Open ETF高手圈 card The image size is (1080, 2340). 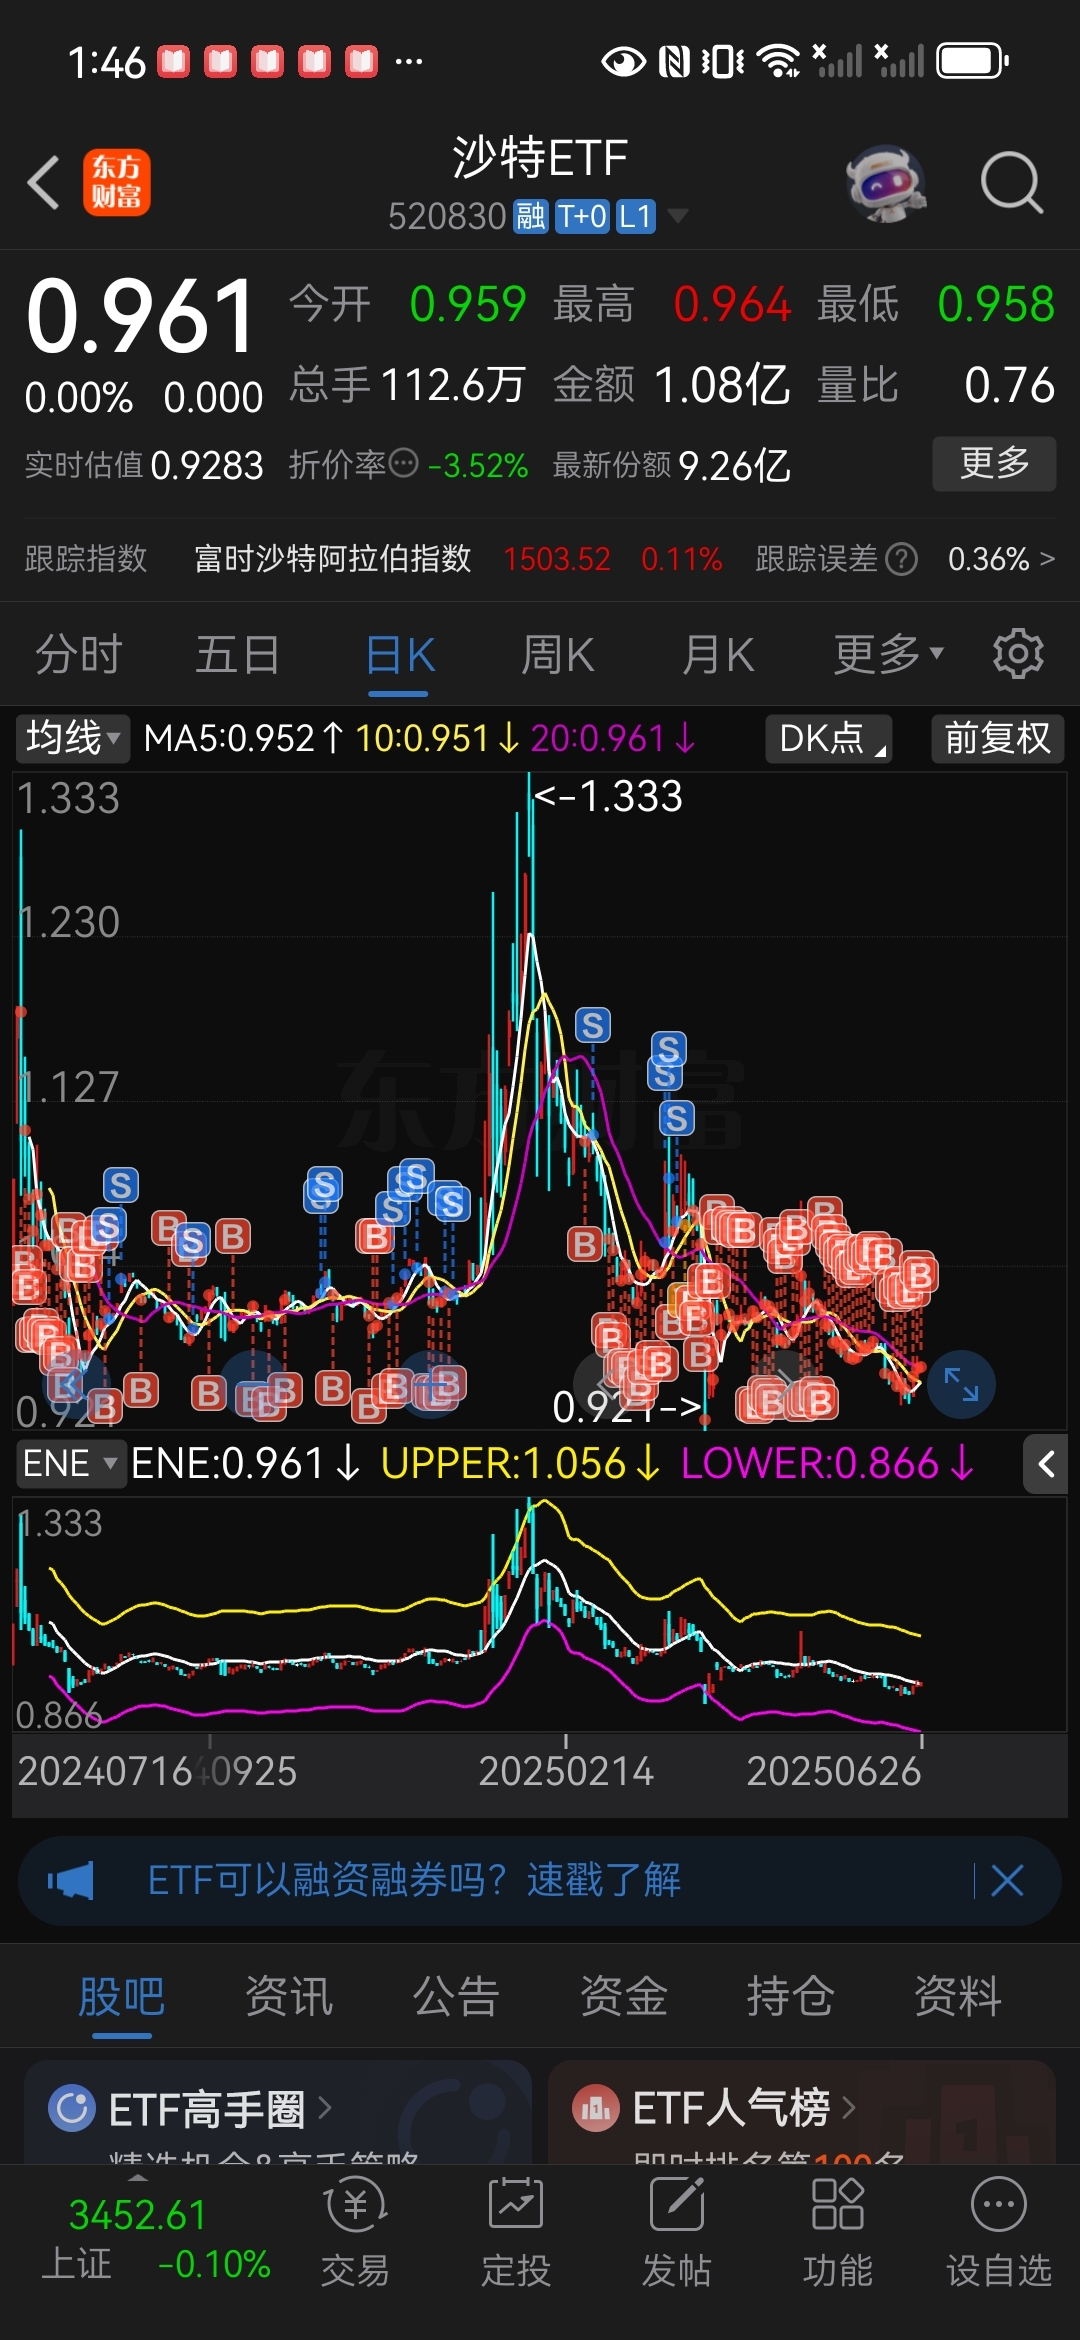278,2112
